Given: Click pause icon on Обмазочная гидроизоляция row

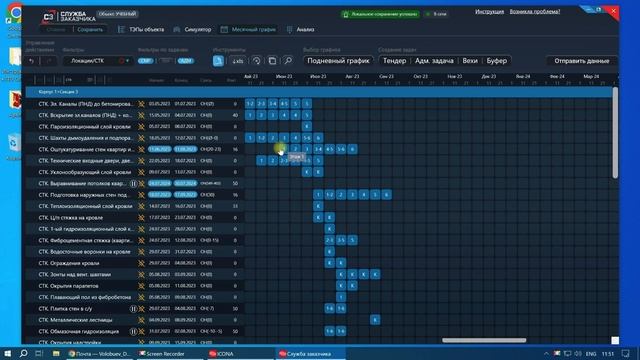Looking at the screenshot, I should pyautogui.click(x=133, y=331).
